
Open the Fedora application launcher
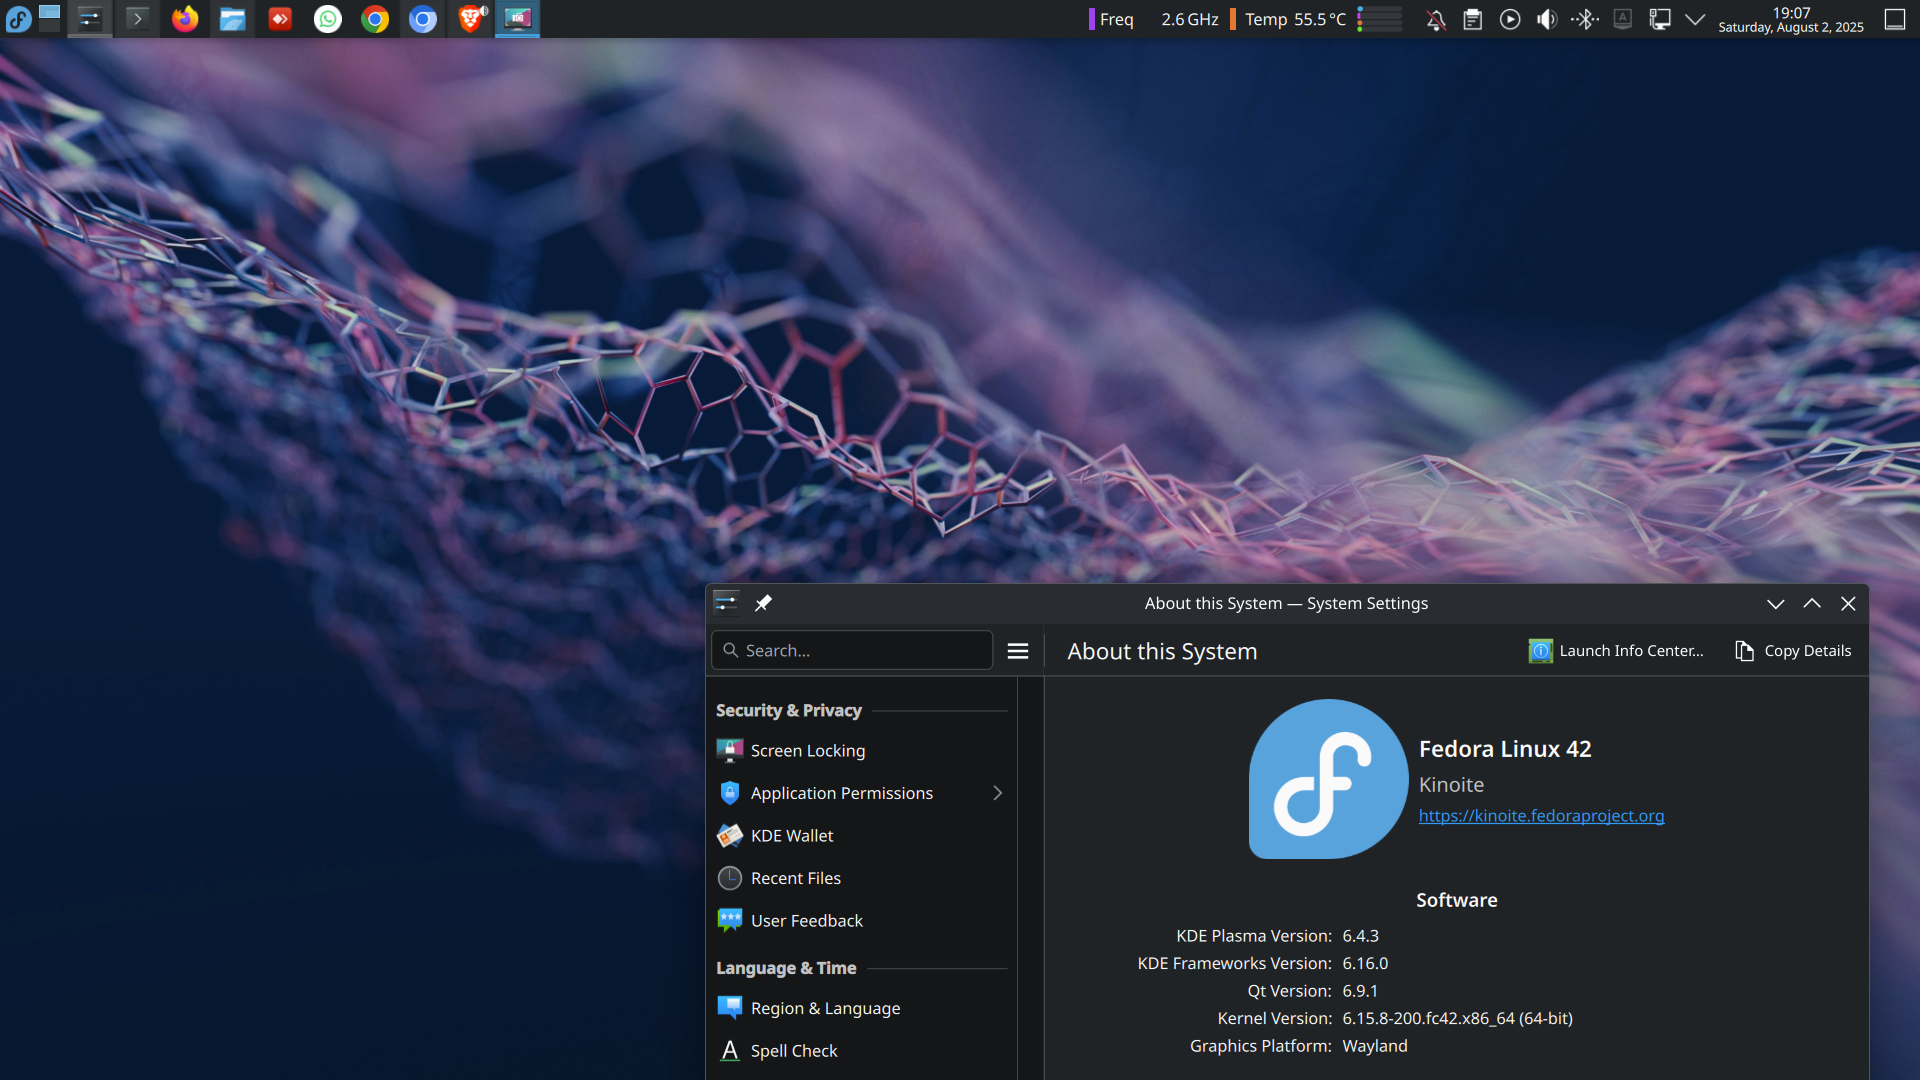click(x=18, y=18)
